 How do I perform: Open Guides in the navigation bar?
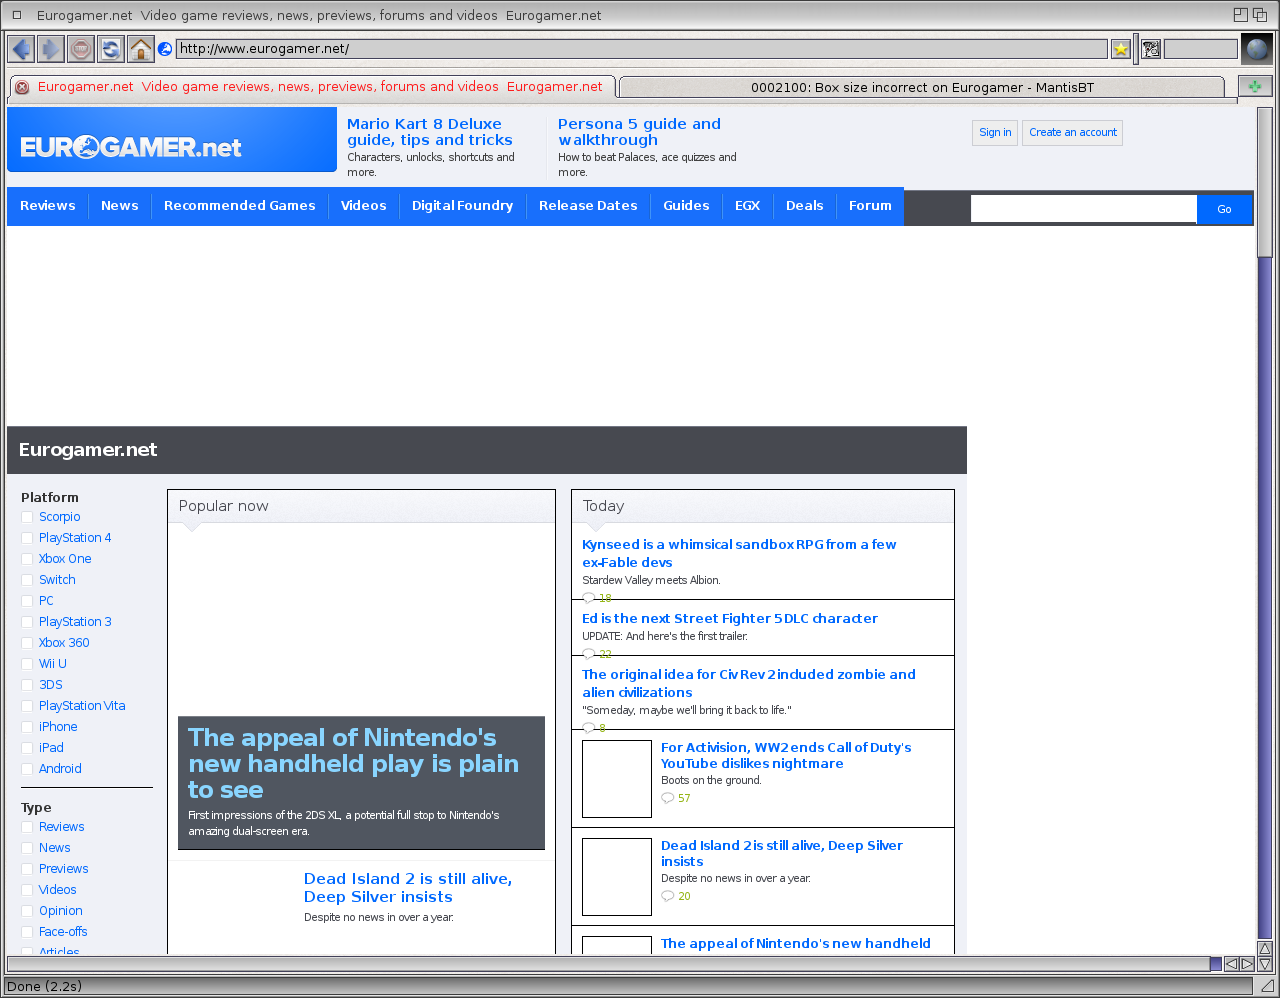(686, 206)
